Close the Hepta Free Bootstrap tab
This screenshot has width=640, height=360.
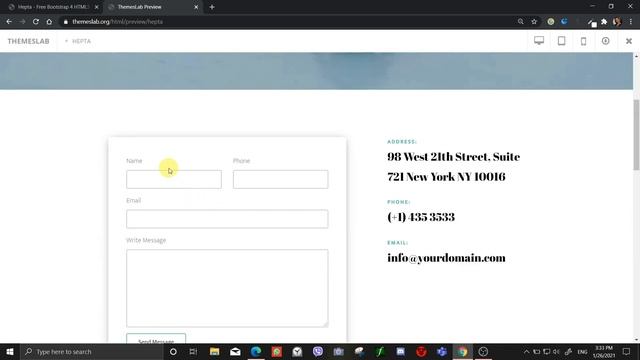pyautogui.click(x=97, y=7)
